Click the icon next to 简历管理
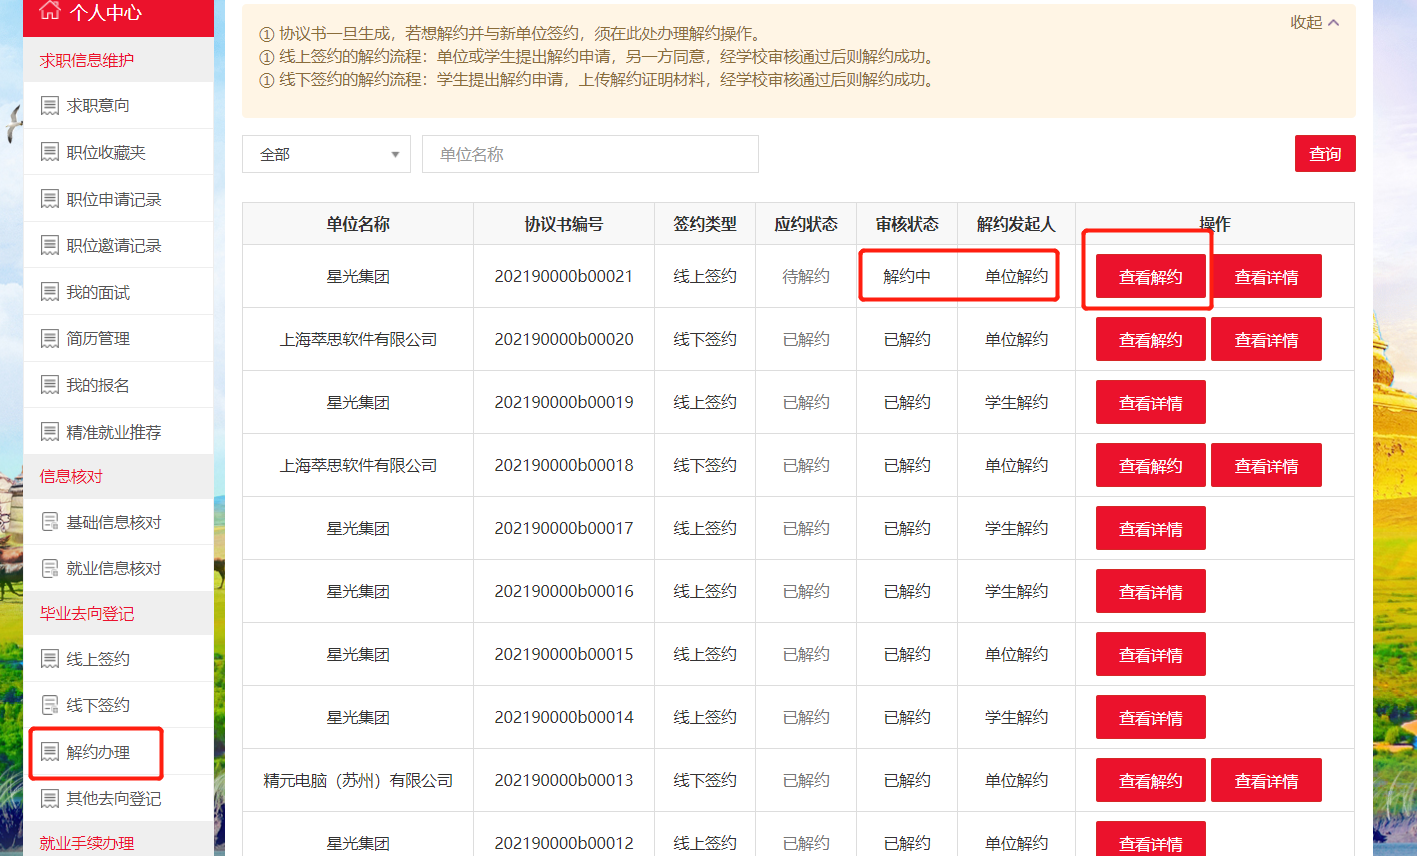The image size is (1417, 856). point(49,338)
